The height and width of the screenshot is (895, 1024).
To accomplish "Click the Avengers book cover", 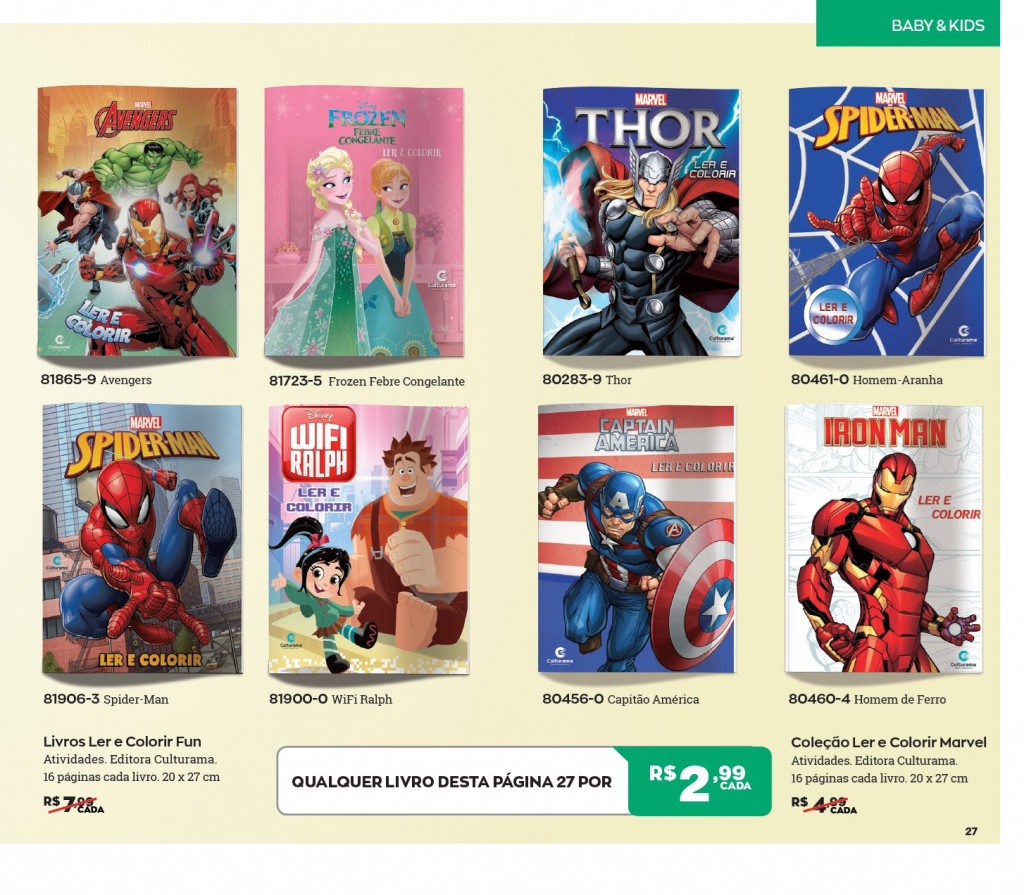I will tap(137, 221).
